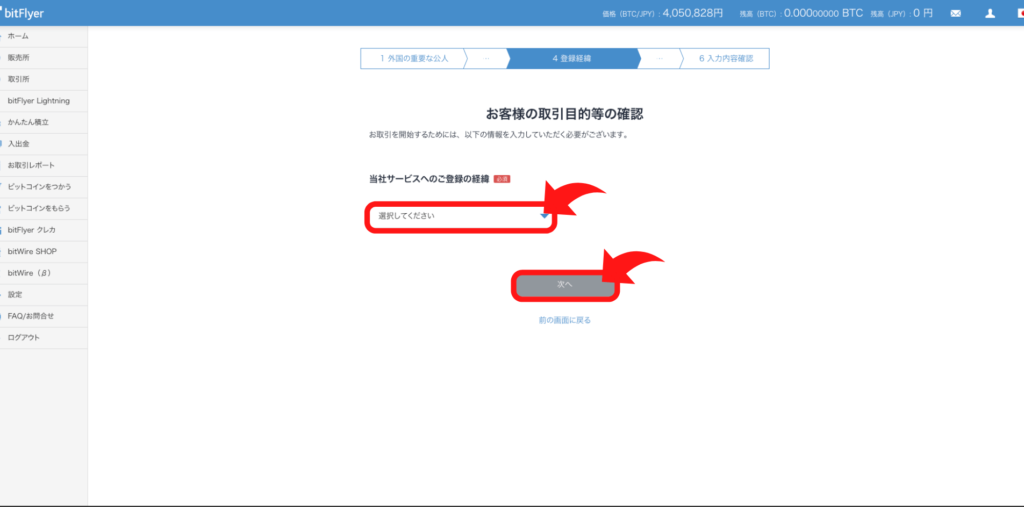Click ログアウト in the sidebar
This screenshot has width=1024, height=507.
44,338
